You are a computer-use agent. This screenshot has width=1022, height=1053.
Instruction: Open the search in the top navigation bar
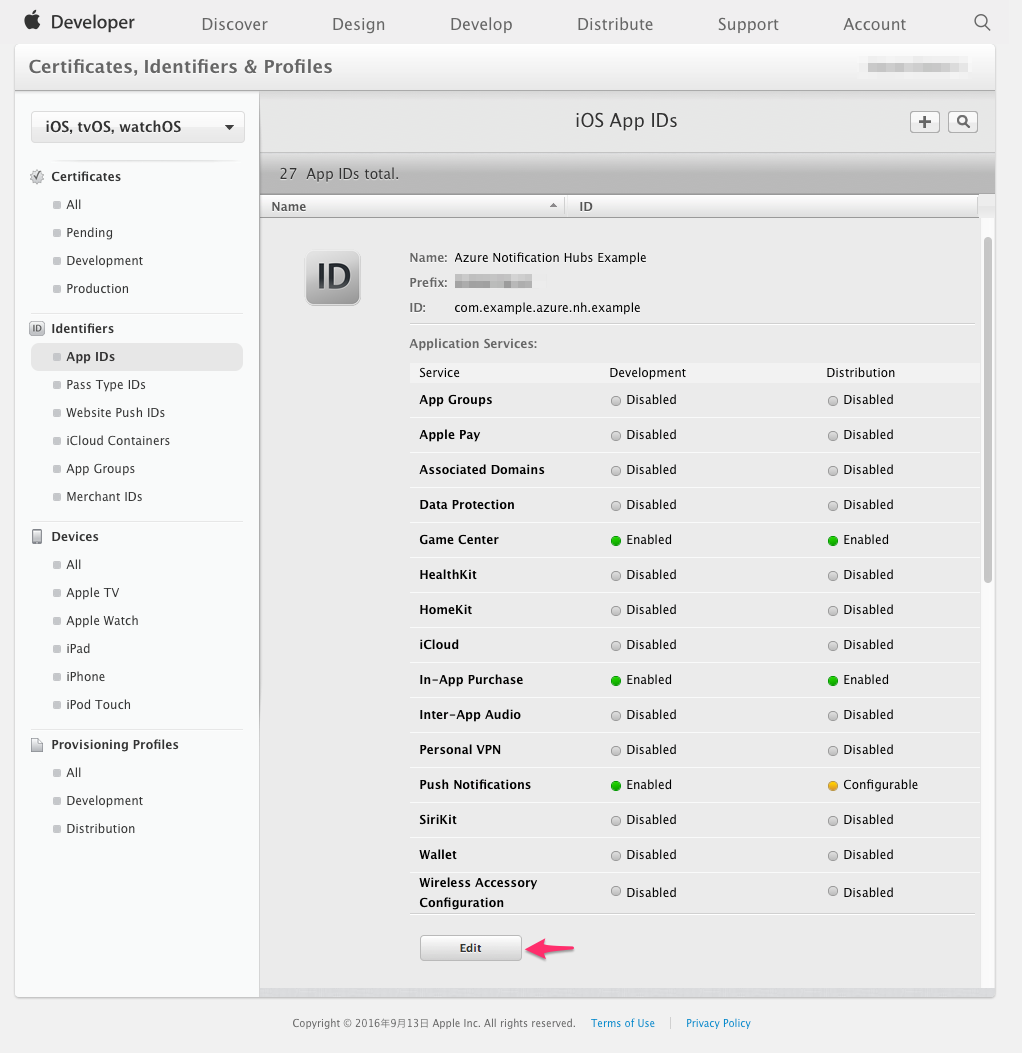981,22
